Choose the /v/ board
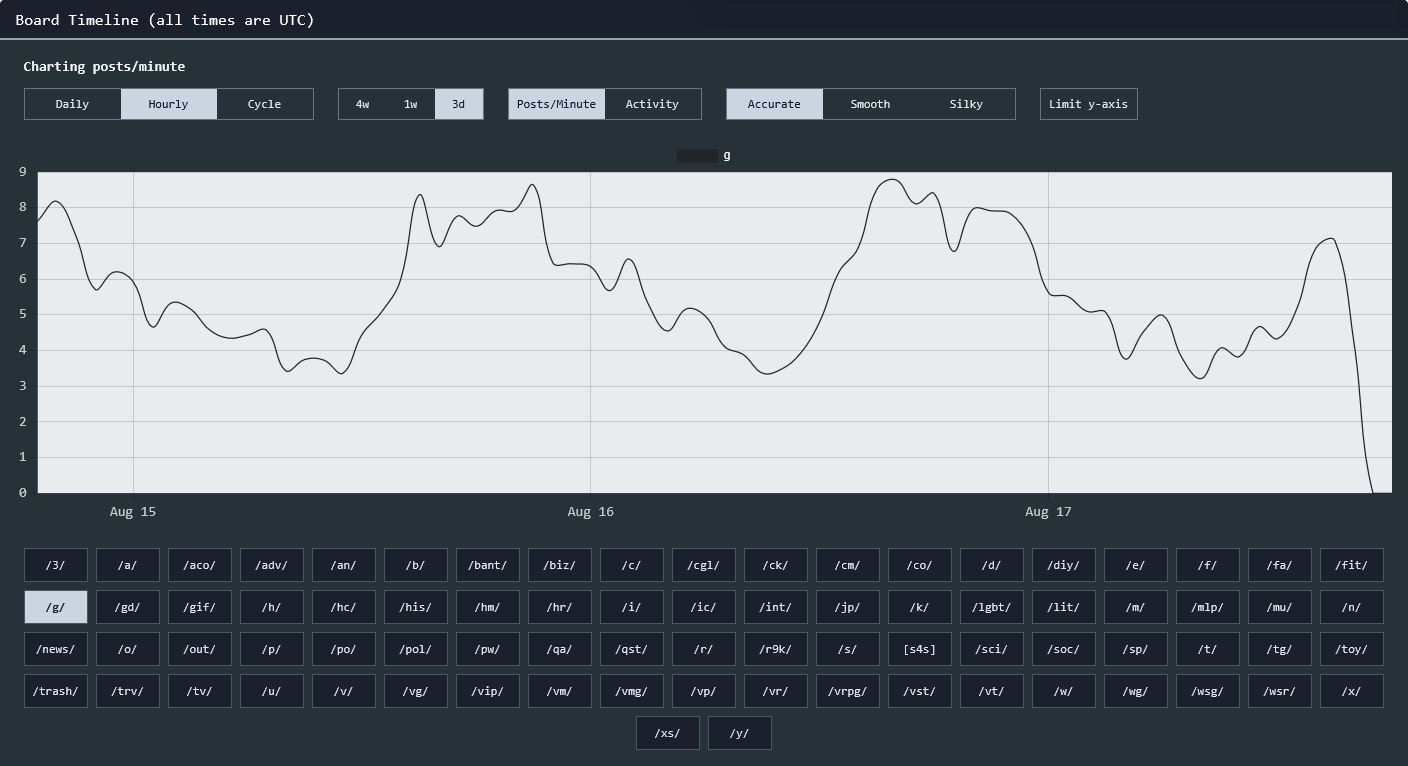 click(344, 691)
